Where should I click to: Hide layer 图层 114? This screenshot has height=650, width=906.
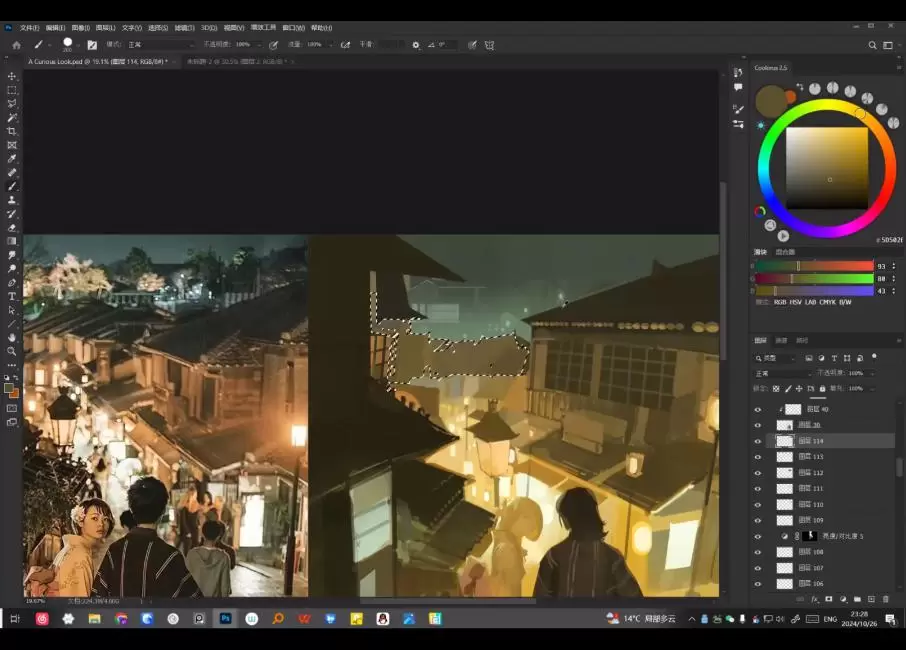click(758, 441)
